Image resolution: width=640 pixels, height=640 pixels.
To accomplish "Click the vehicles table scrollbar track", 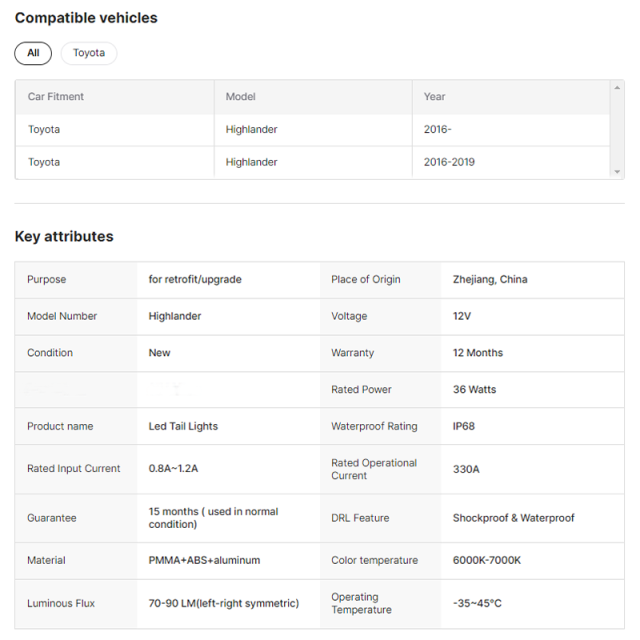I will [617, 130].
